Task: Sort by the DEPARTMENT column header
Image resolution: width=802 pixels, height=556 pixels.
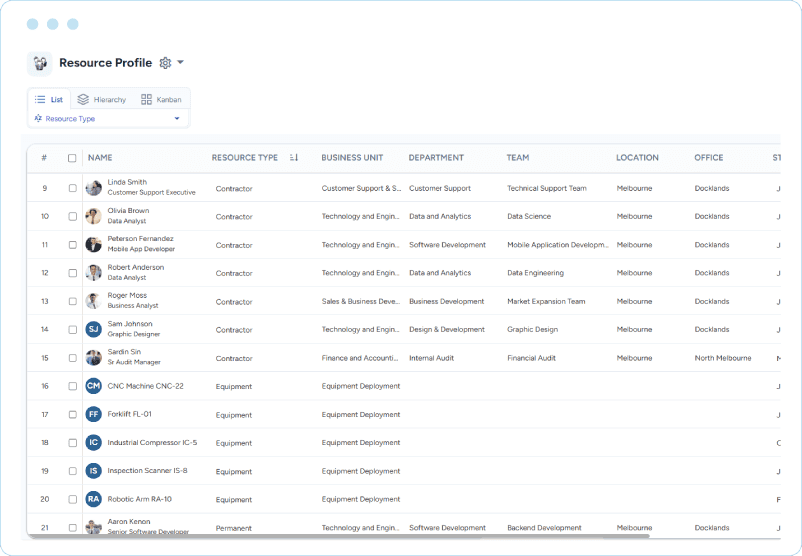Action: point(436,158)
